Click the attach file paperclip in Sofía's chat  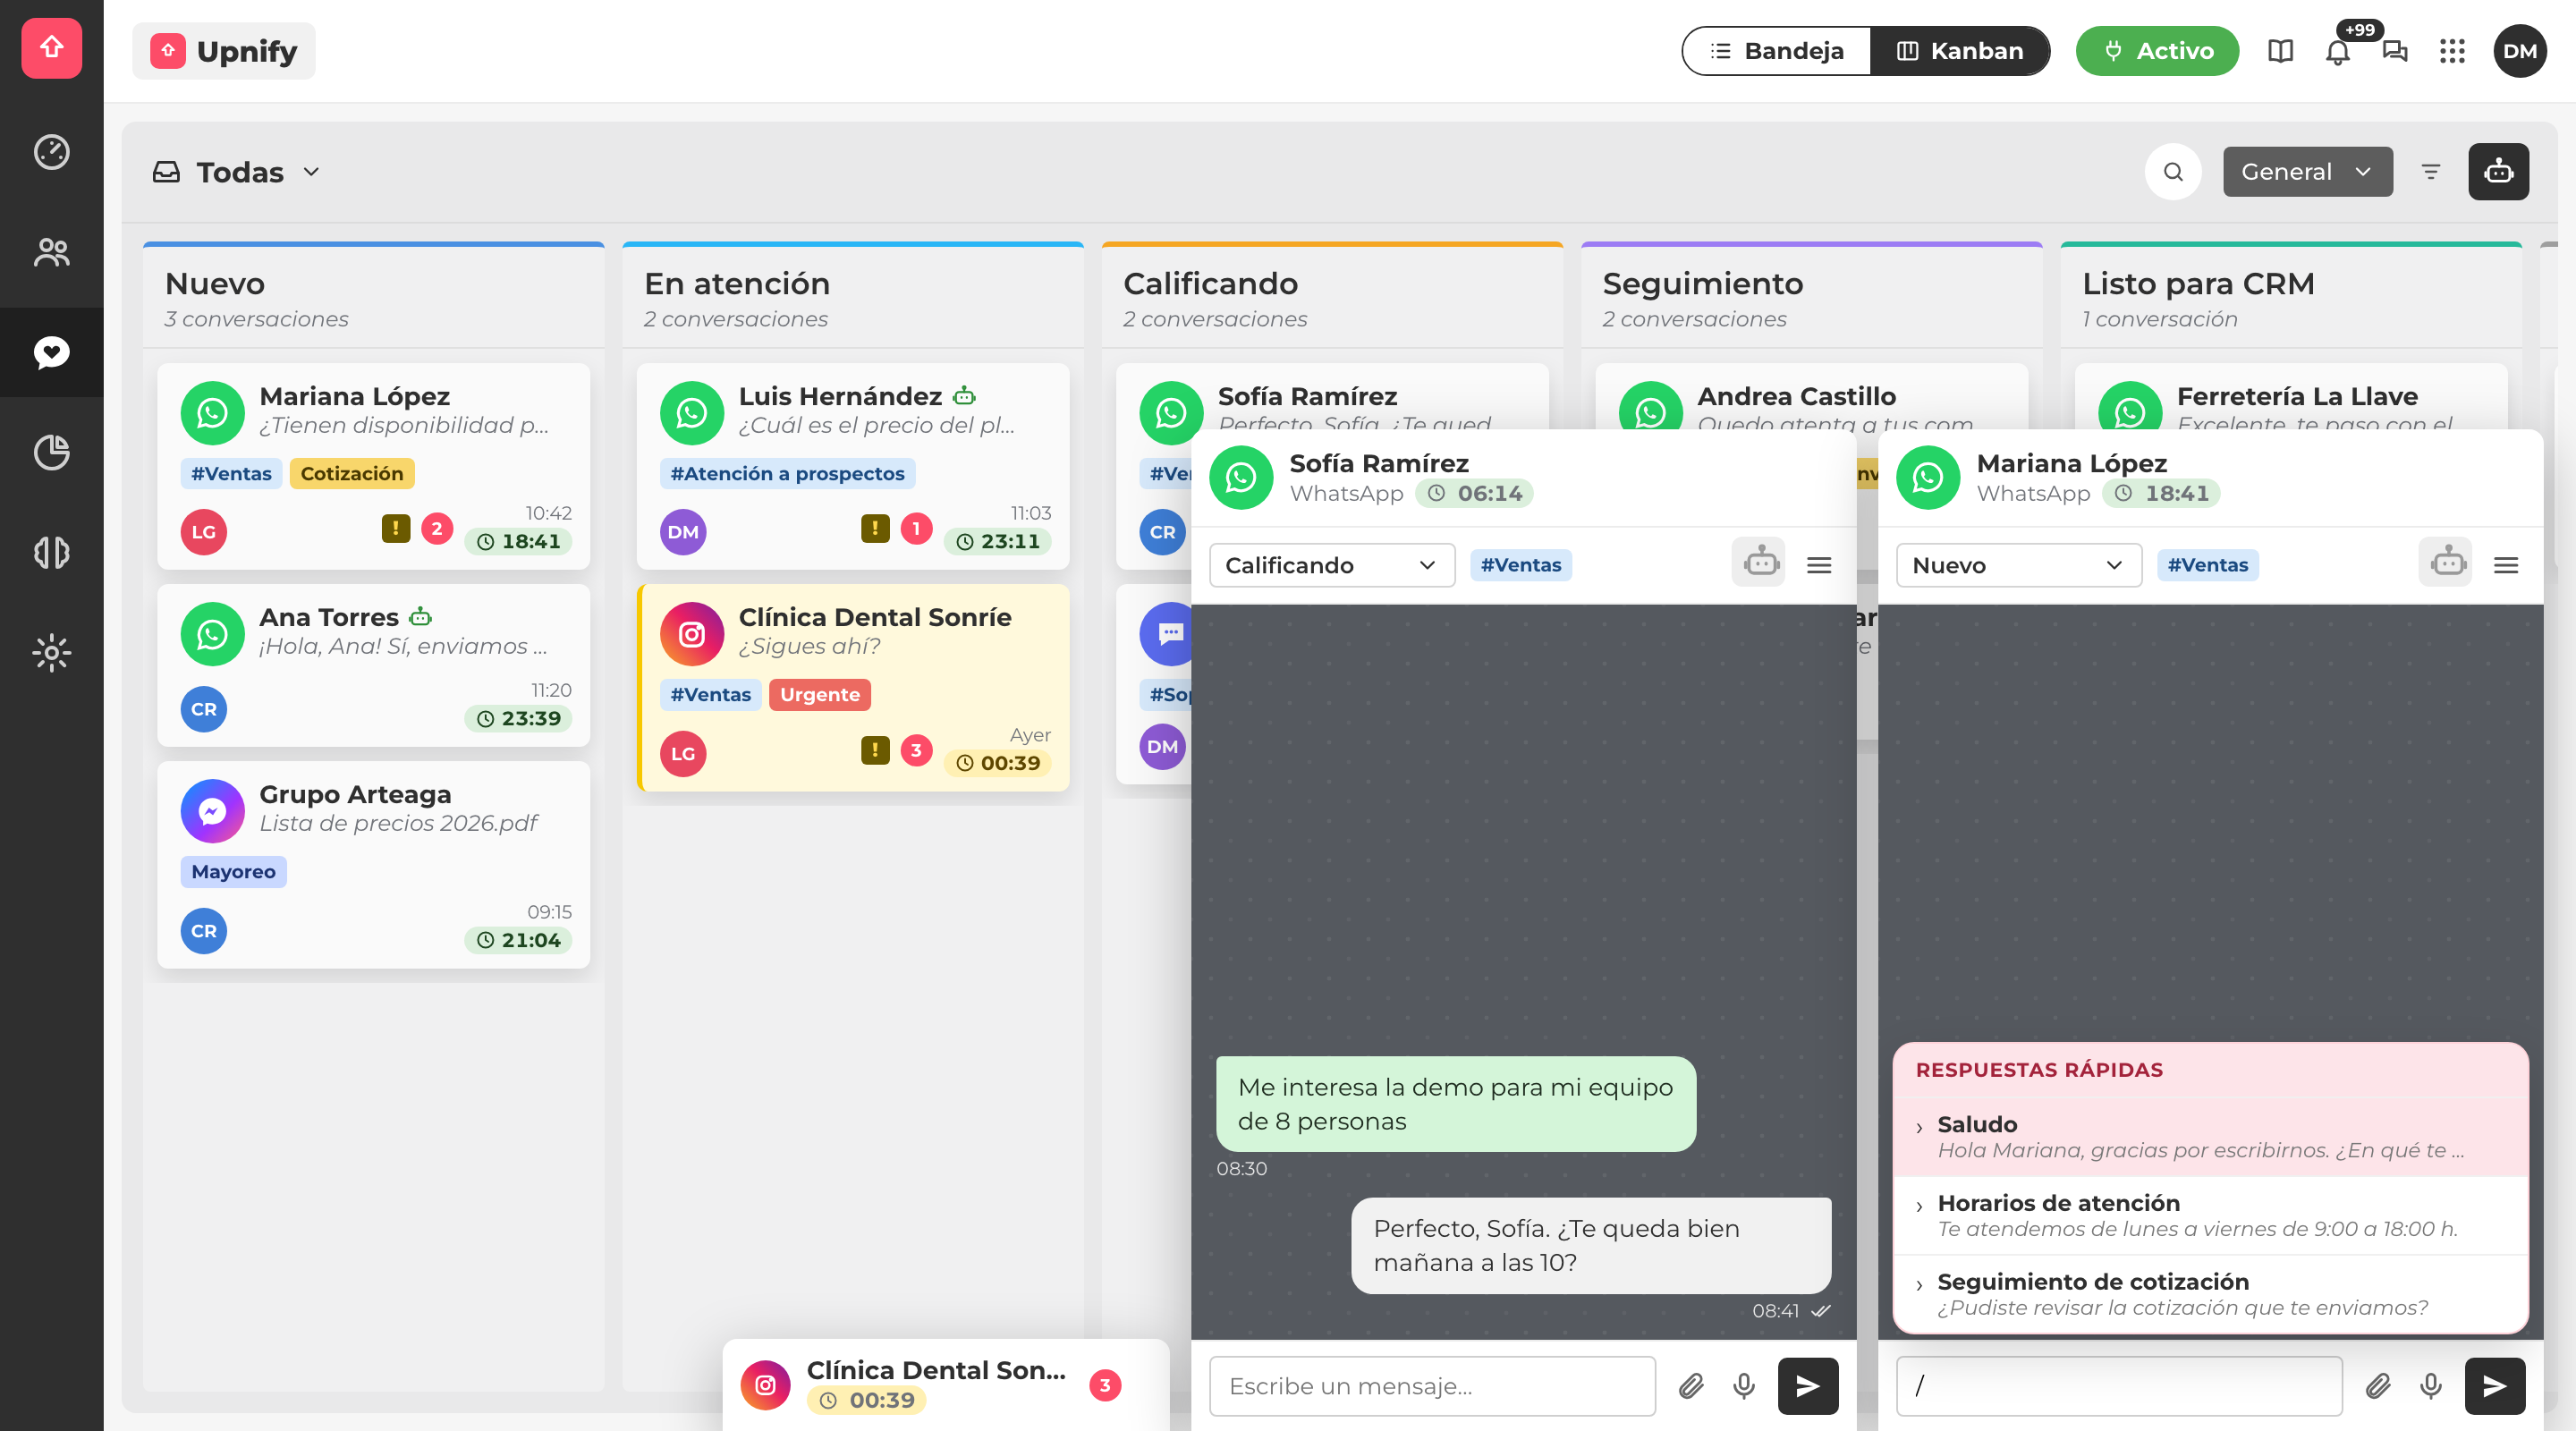pos(1691,1385)
